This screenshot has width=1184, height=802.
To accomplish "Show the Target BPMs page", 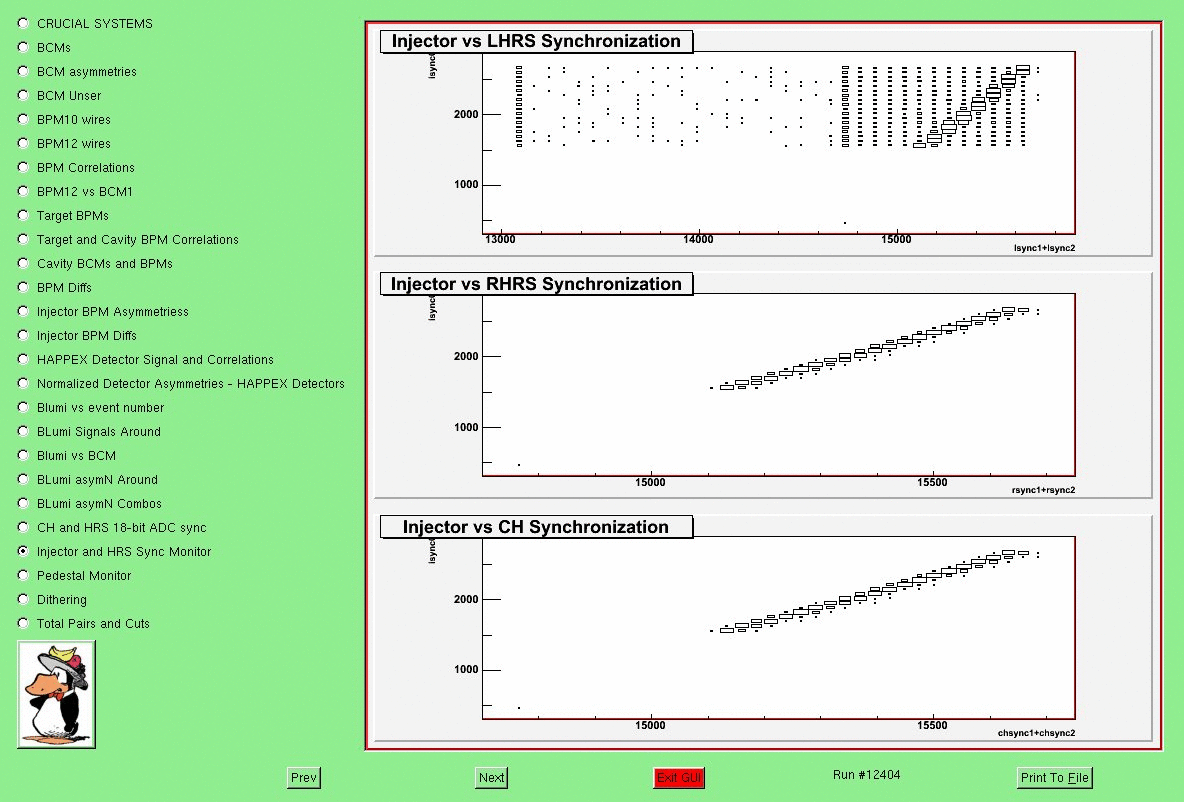I will (23, 215).
